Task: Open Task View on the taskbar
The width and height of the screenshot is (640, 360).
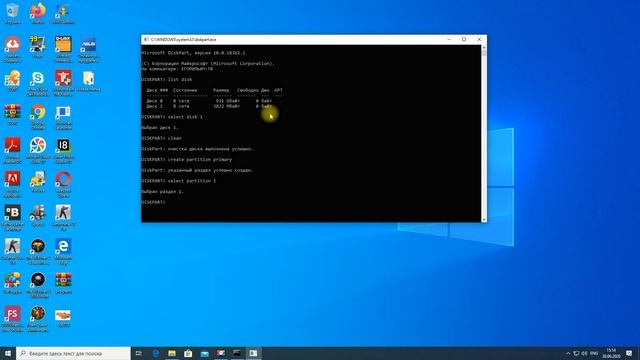Action: [x=138, y=353]
